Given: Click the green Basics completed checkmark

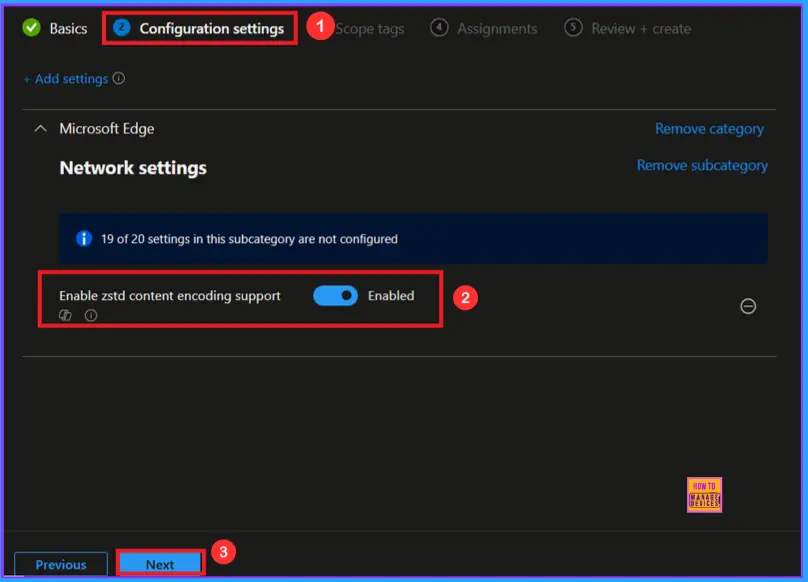Looking at the screenshot, I should 31,28.
